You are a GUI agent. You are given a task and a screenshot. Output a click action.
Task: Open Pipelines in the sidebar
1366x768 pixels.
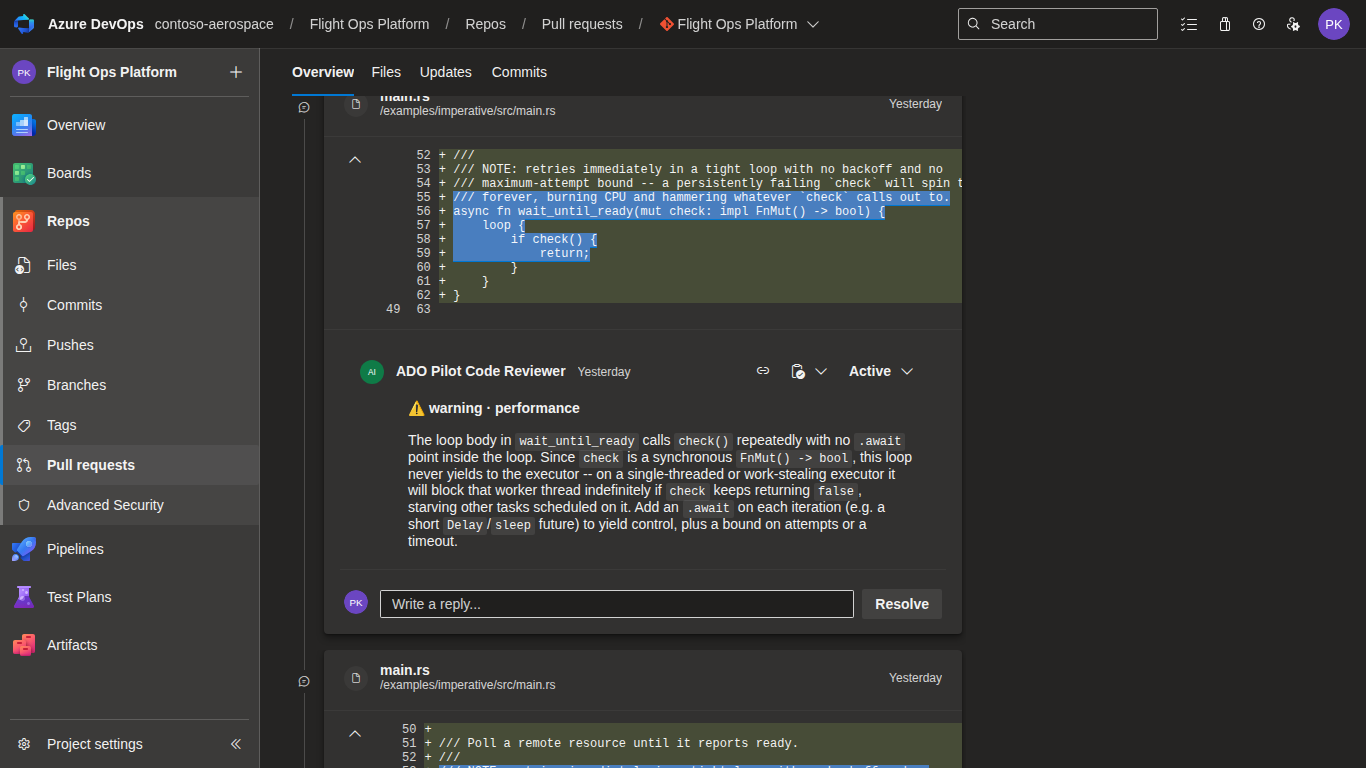pyautogui.click(x=130, y=549)
